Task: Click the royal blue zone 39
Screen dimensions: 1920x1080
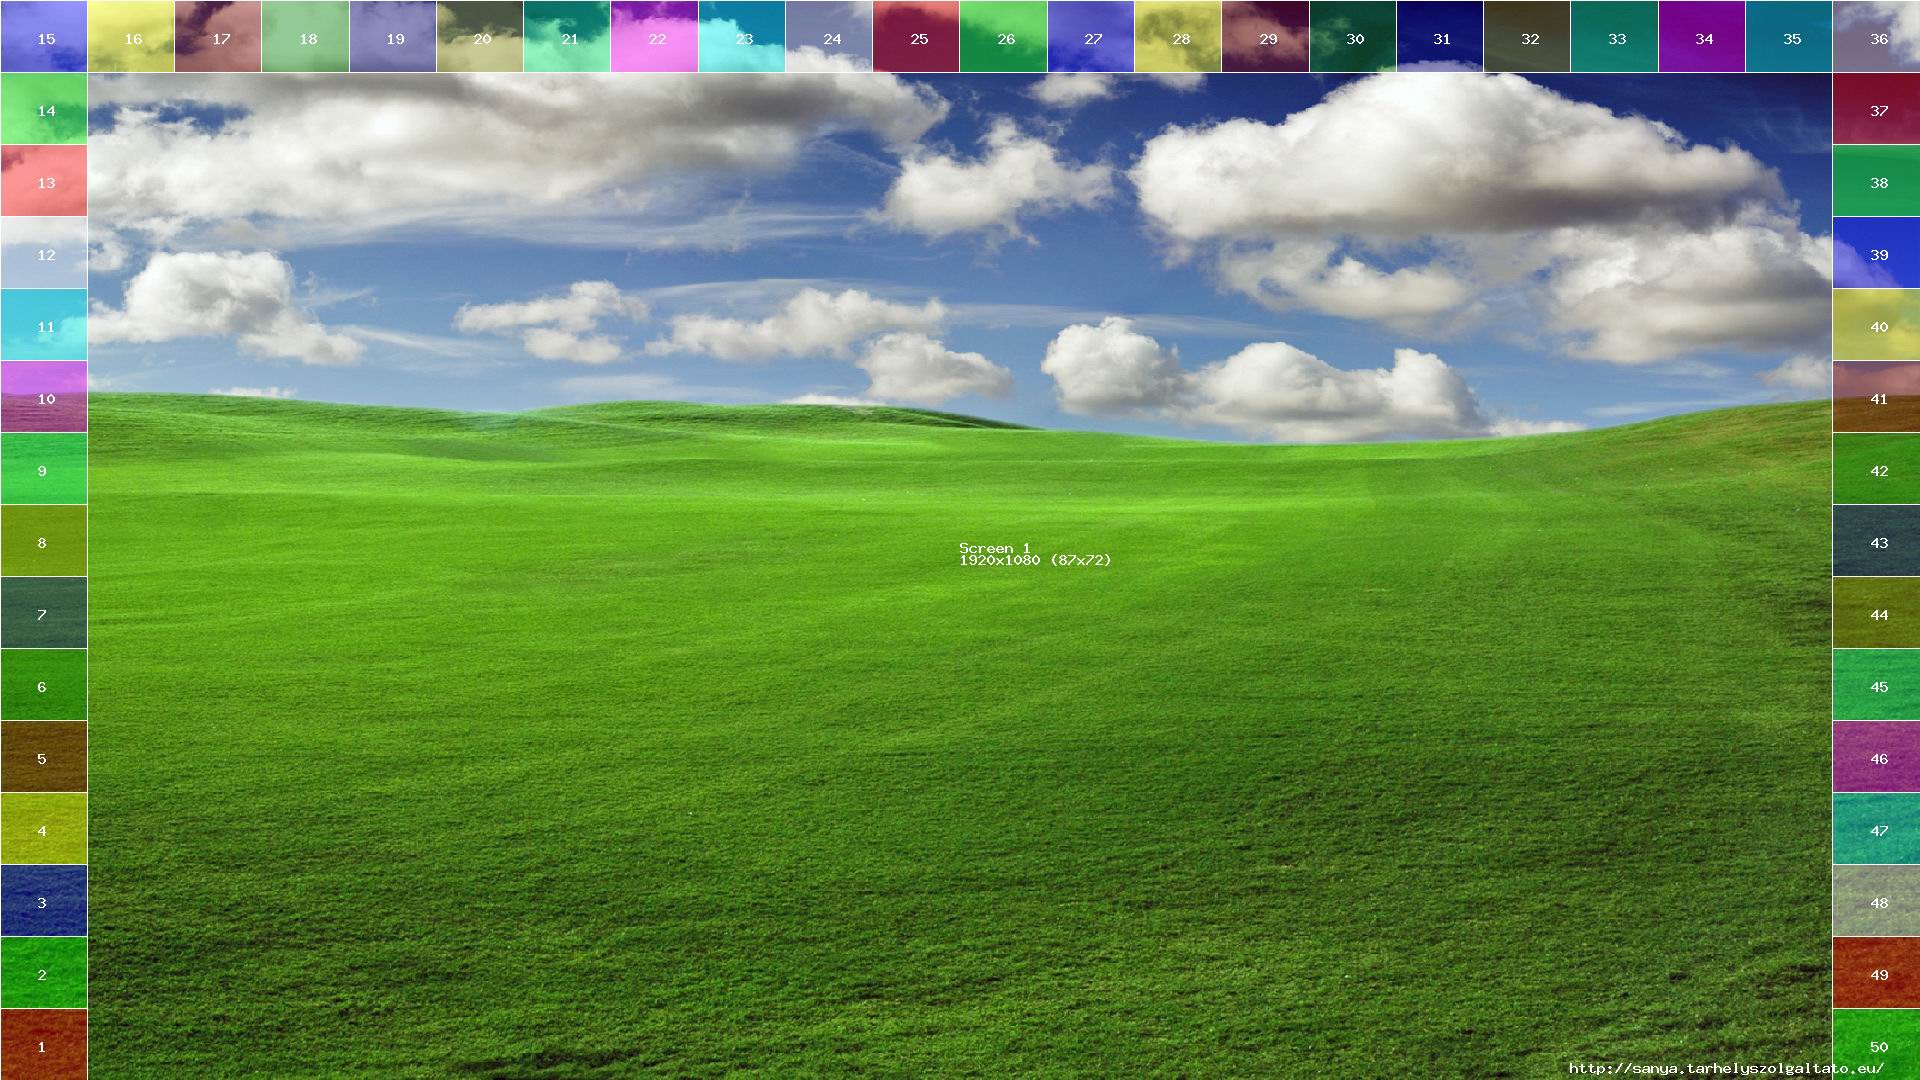Action: pos(1876,252)
